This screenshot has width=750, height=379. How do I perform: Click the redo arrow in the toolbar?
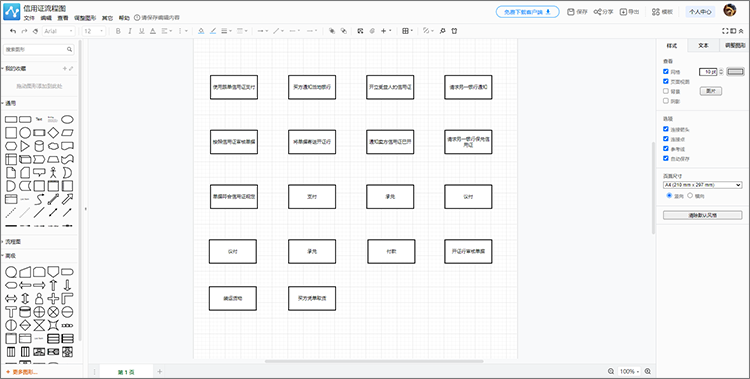point(24,31)
